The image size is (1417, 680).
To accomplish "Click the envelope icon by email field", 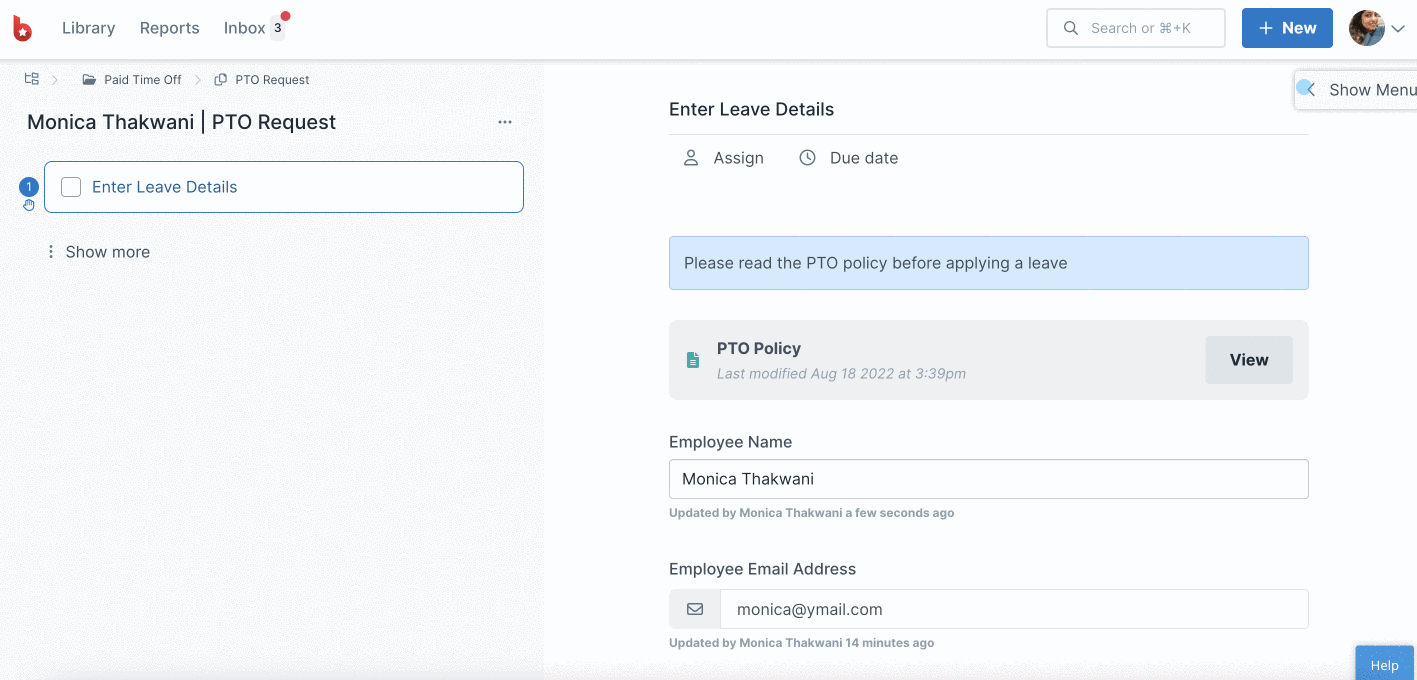I will pos(695,609).
